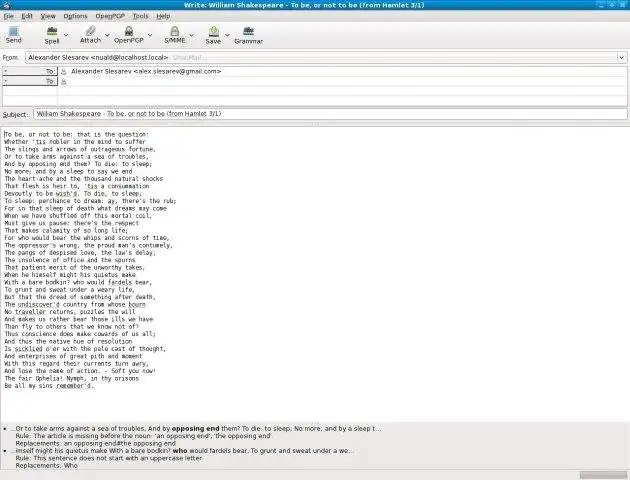This screenshot has width=630, height=480.
Task: Open the Edit menu
Action: (27, 16)
